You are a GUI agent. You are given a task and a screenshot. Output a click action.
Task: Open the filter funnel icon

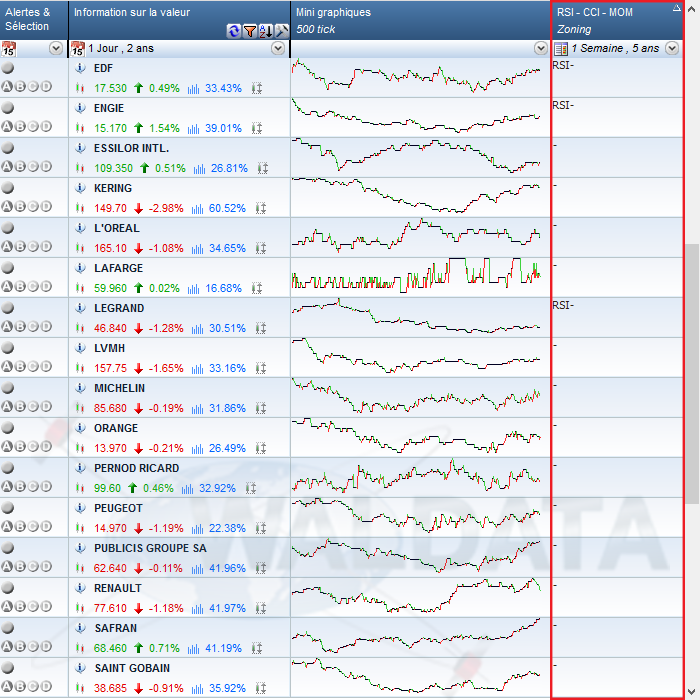coord(250,31)
